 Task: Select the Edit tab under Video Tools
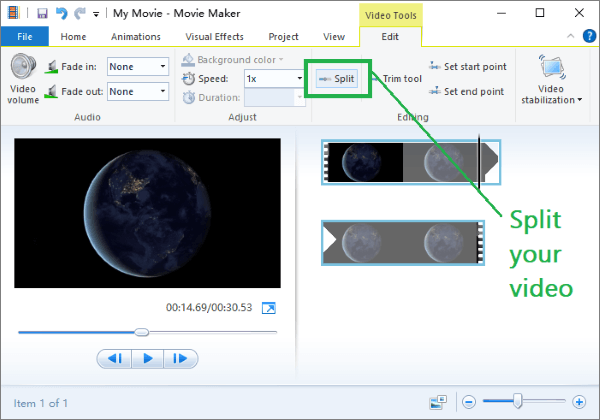[390, 37]
